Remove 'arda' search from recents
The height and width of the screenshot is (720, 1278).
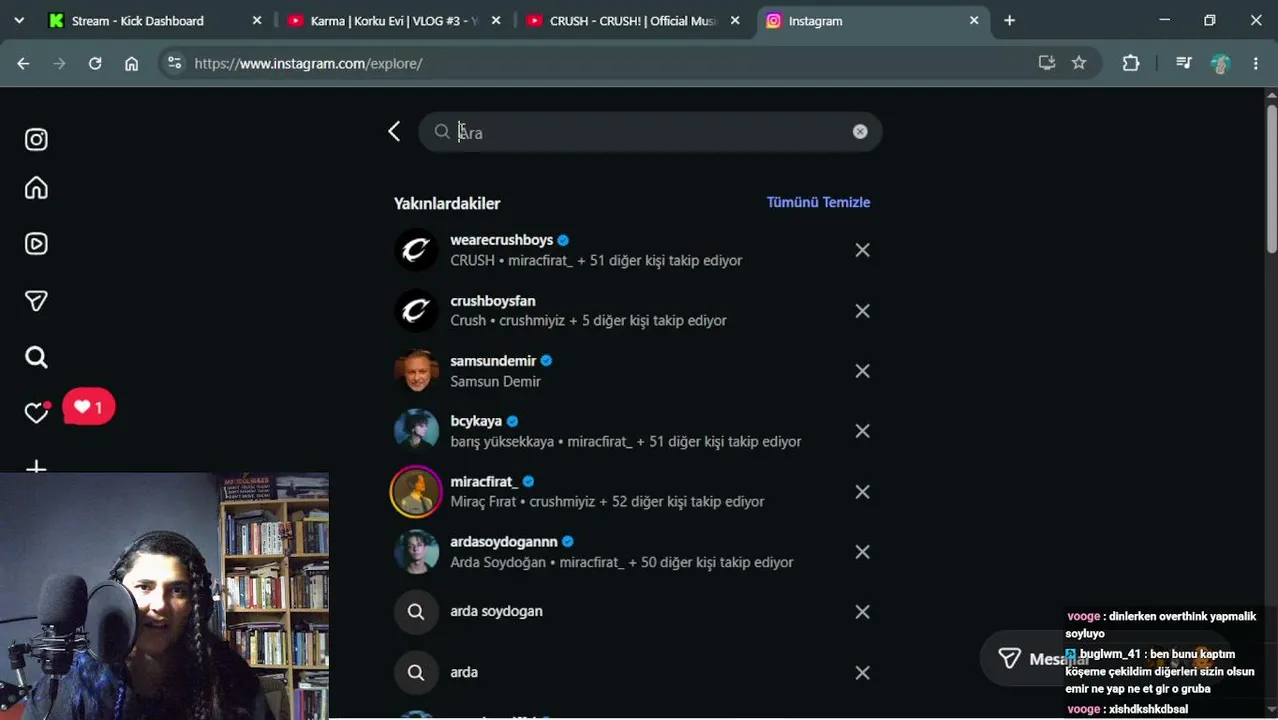pos(862,673)
